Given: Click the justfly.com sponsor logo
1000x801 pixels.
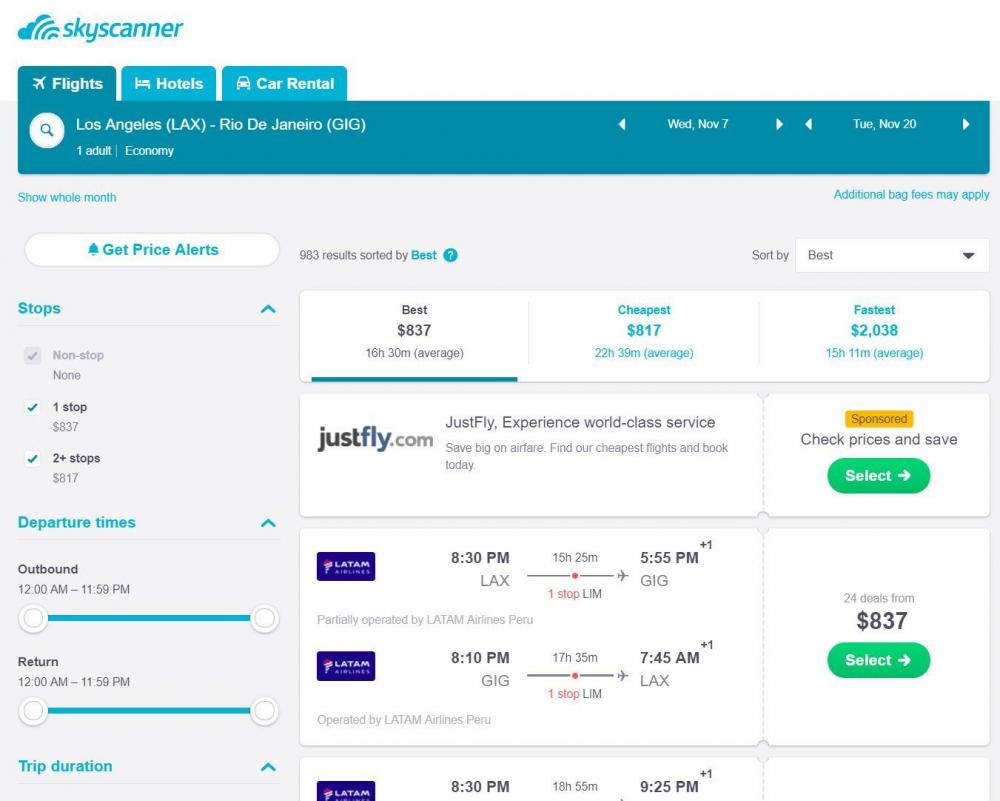Looking at the screenshot, I should (375, 439).
